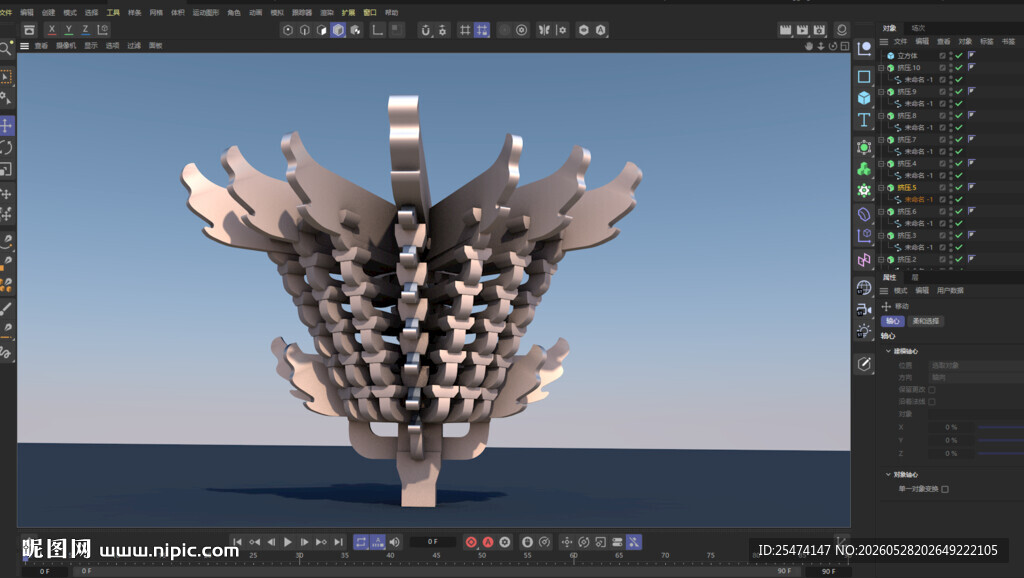This screenshot has width=1024, height=578.
Task: Add a Cube primitive from palette
Action: 864,98
